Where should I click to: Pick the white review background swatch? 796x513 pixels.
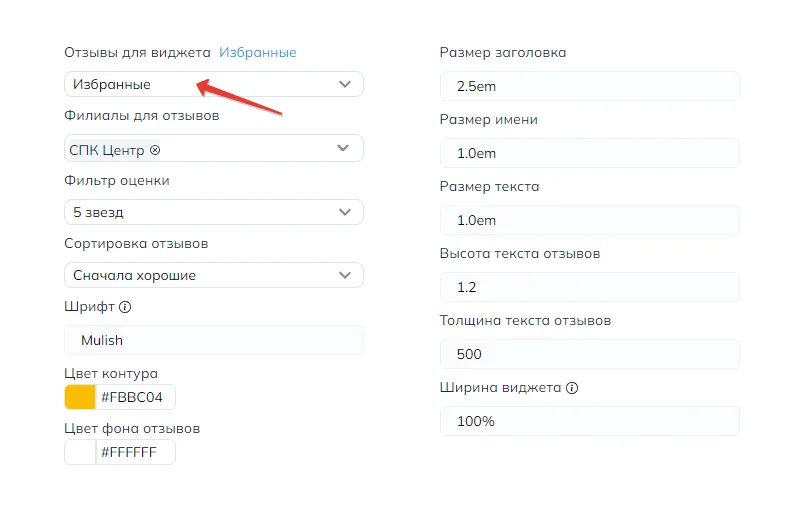pos(80,452)
